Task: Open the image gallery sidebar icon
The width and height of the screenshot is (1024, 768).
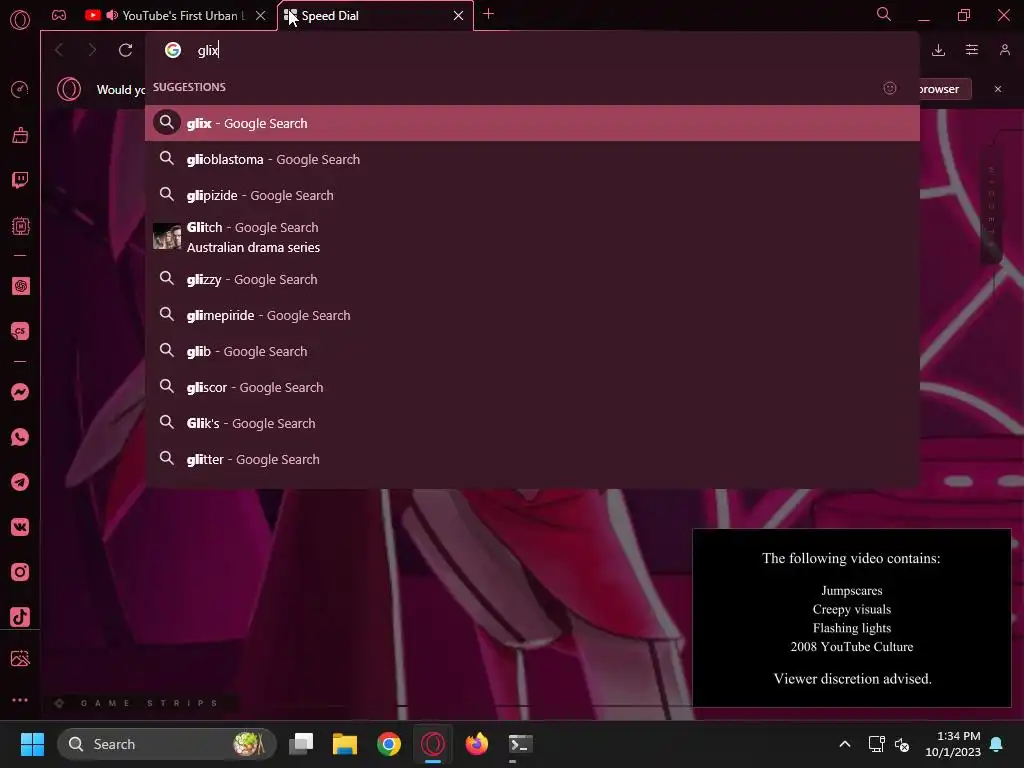Action: (20, 658)
